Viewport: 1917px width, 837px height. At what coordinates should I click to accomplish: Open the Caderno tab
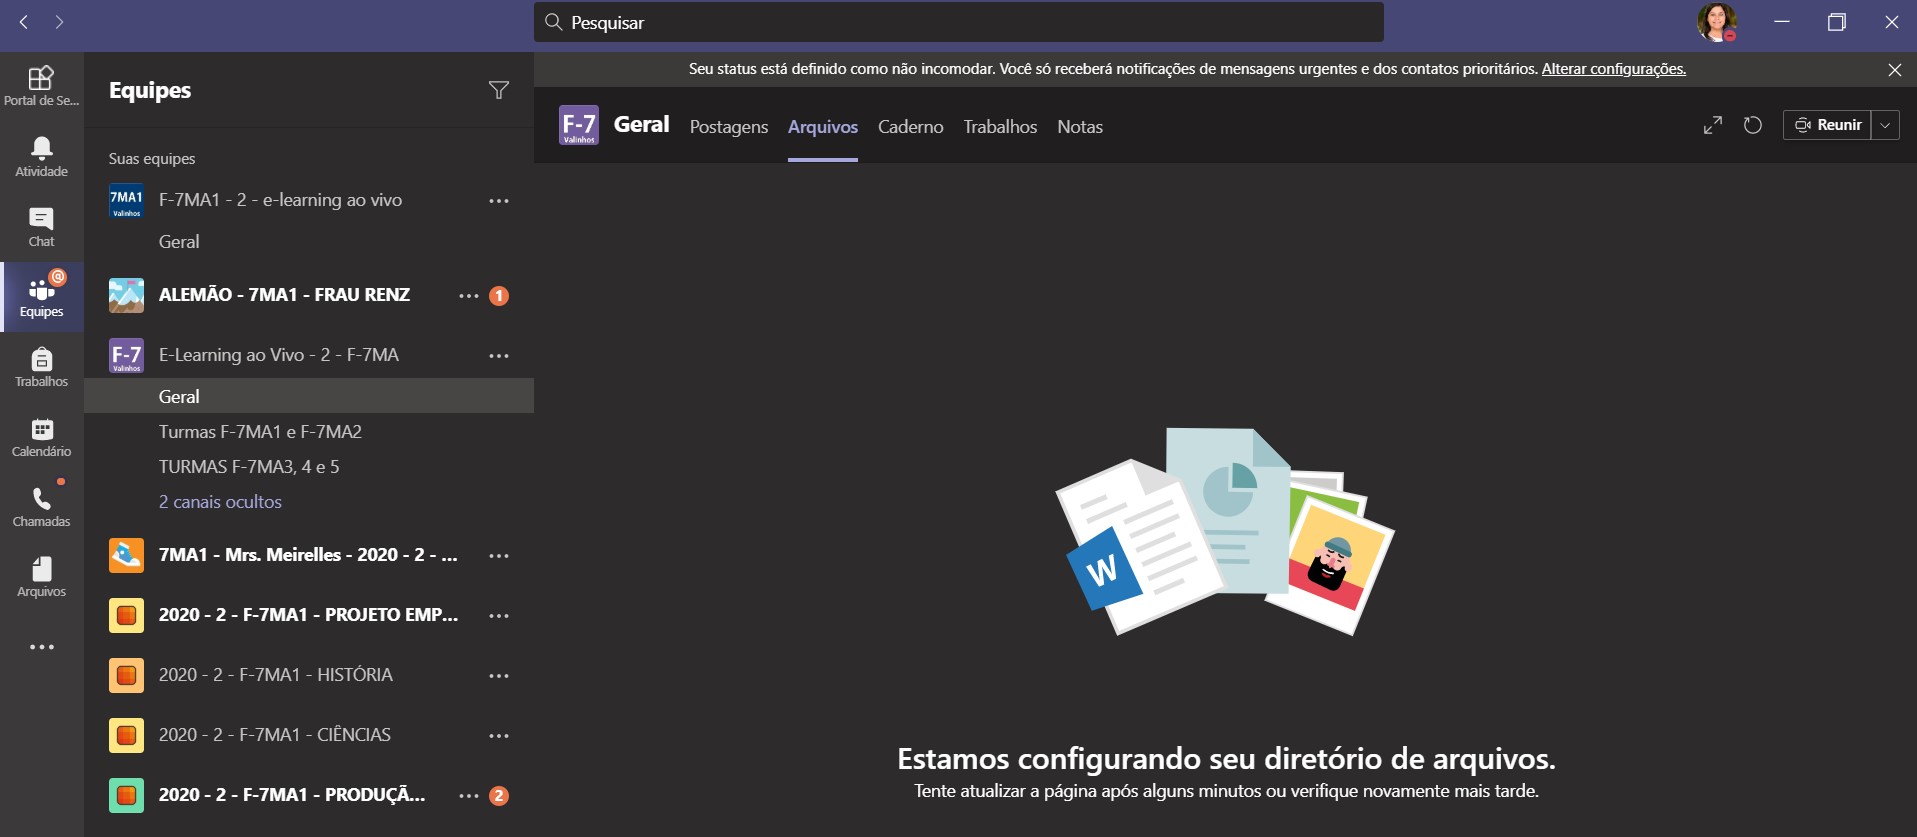(x=911, y=127)
